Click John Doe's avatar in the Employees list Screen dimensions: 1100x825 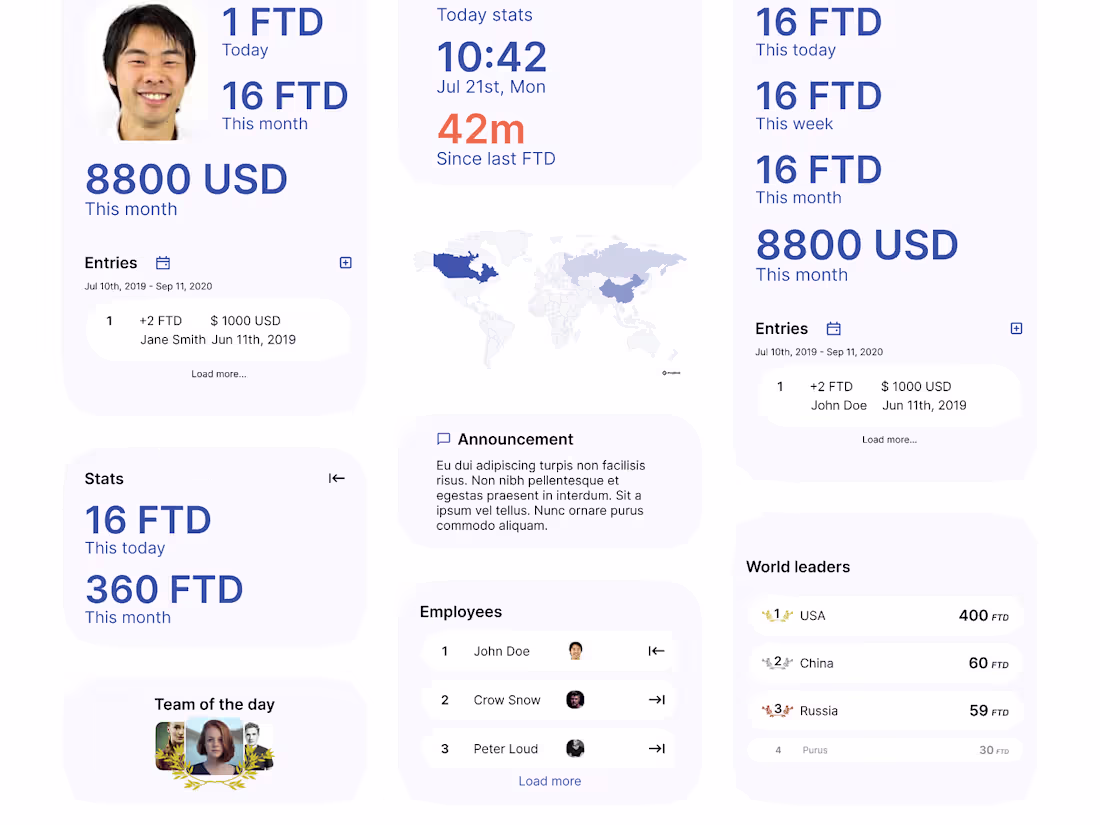coord(575,651)
